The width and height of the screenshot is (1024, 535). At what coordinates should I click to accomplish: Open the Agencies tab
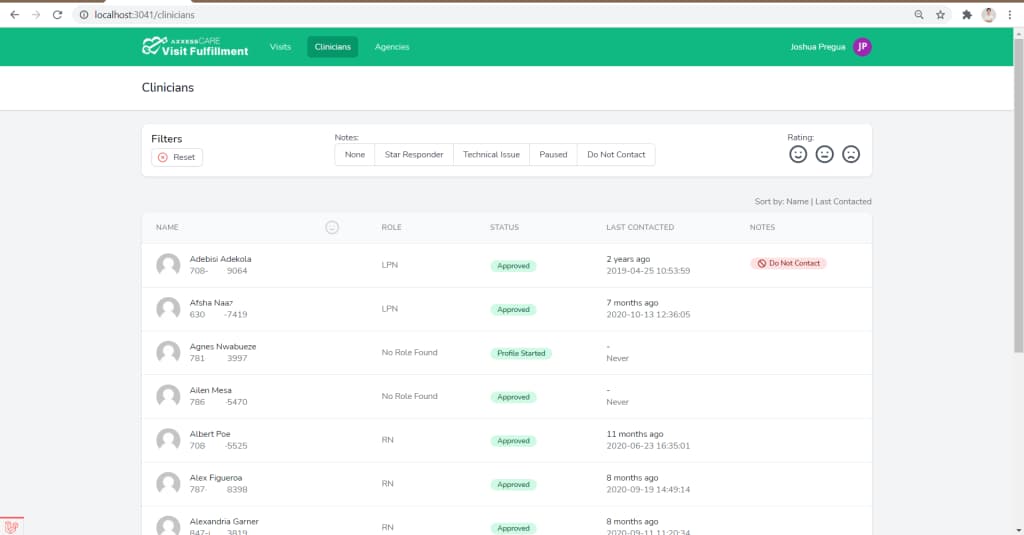(392, 46)
